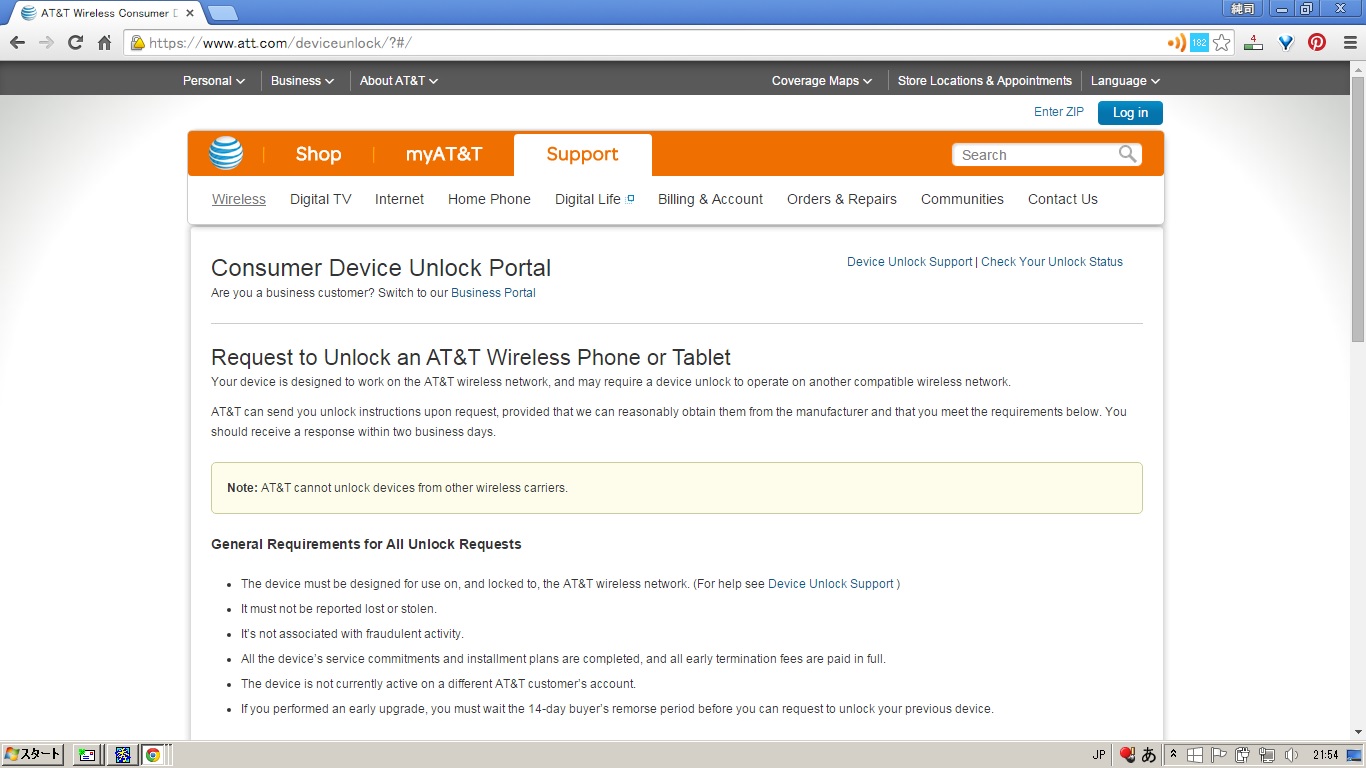Click the power plug tray icon

(1243, 755)
